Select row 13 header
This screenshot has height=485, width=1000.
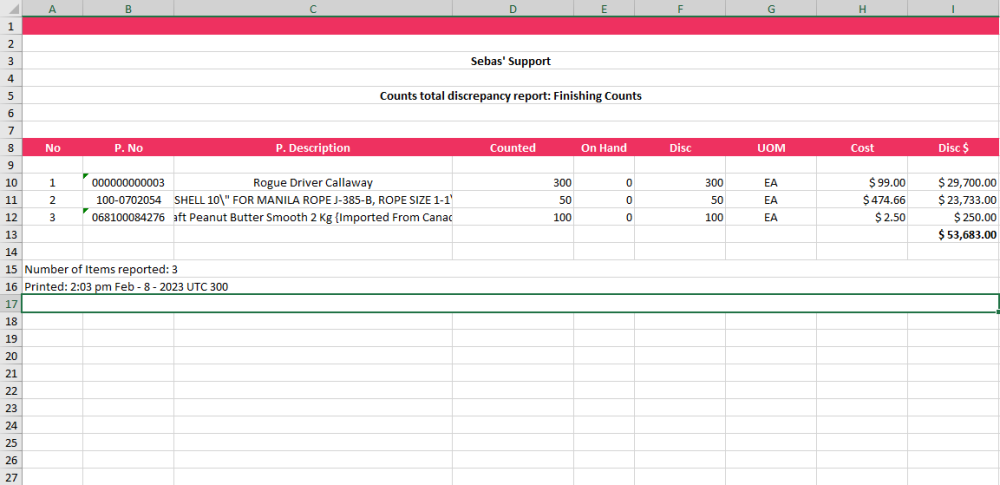(11, 234)
